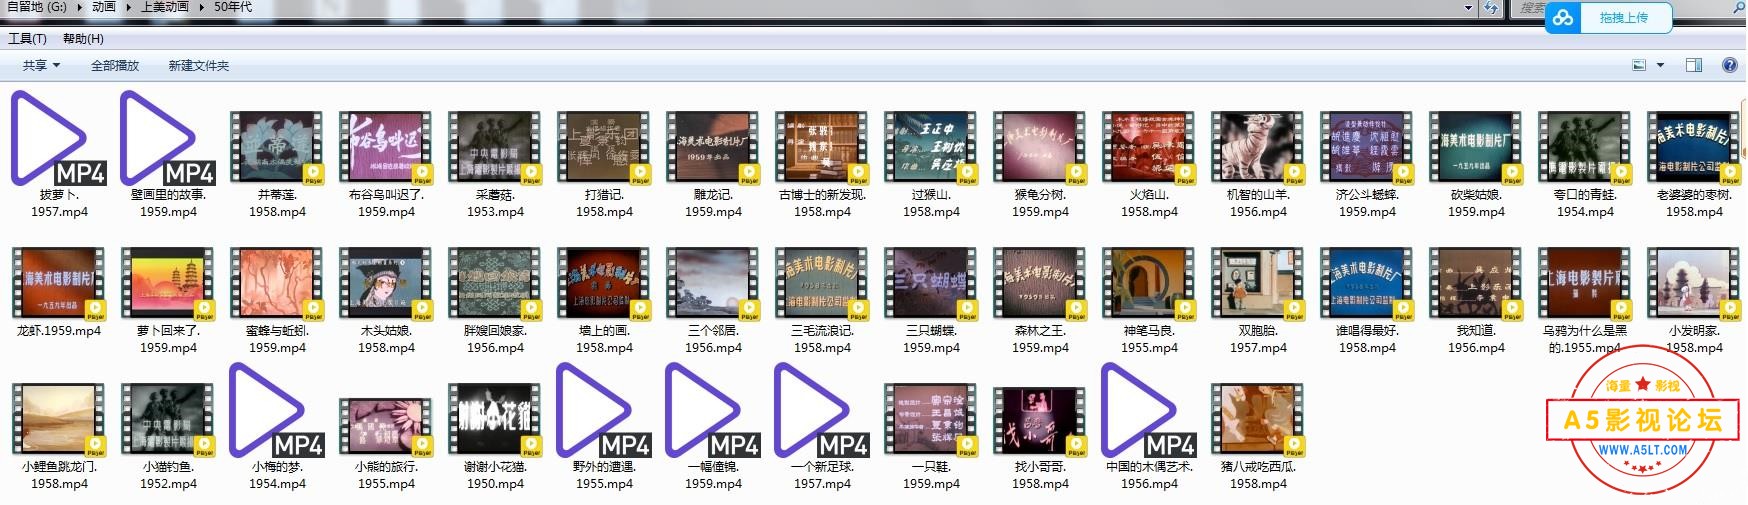Select the 拔萝卜.1957.mp4 file icon
This screenshot has height=505, width=1748.
click(58, 138)
